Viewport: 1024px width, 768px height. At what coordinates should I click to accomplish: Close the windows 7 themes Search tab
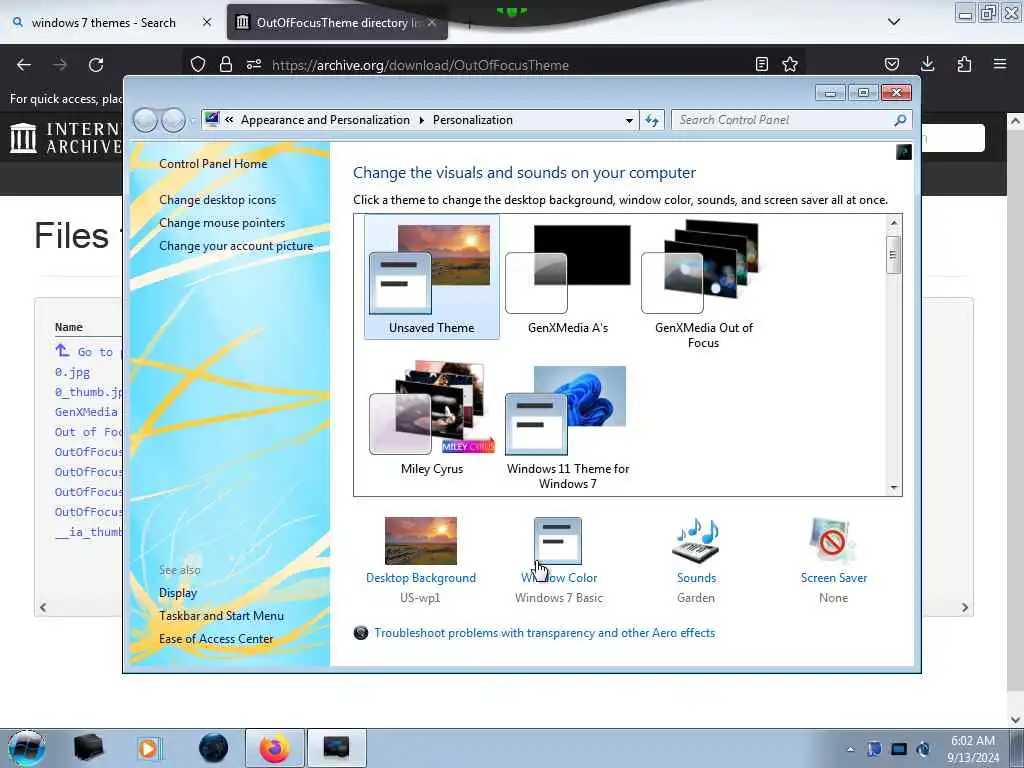[x=207, y=23]
